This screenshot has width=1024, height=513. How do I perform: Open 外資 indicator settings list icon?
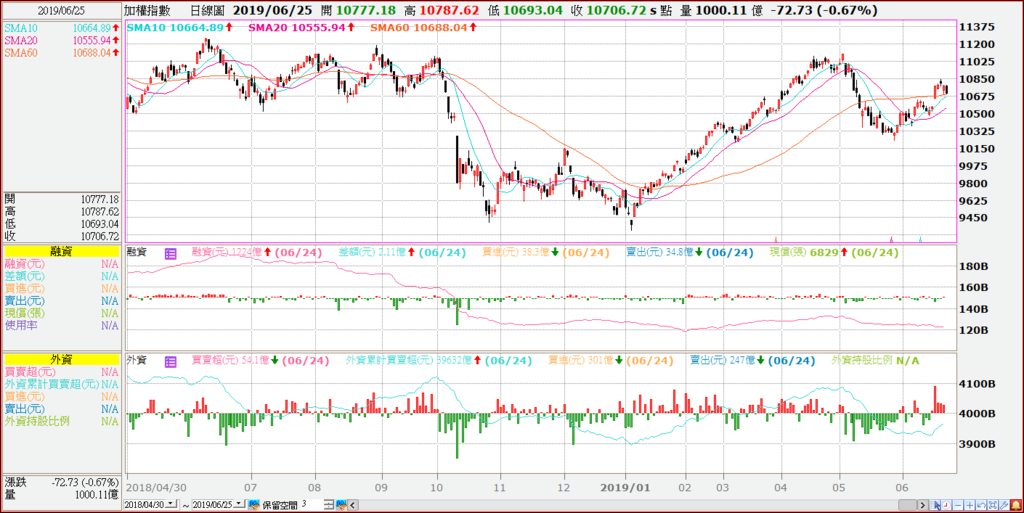point(170,362)
